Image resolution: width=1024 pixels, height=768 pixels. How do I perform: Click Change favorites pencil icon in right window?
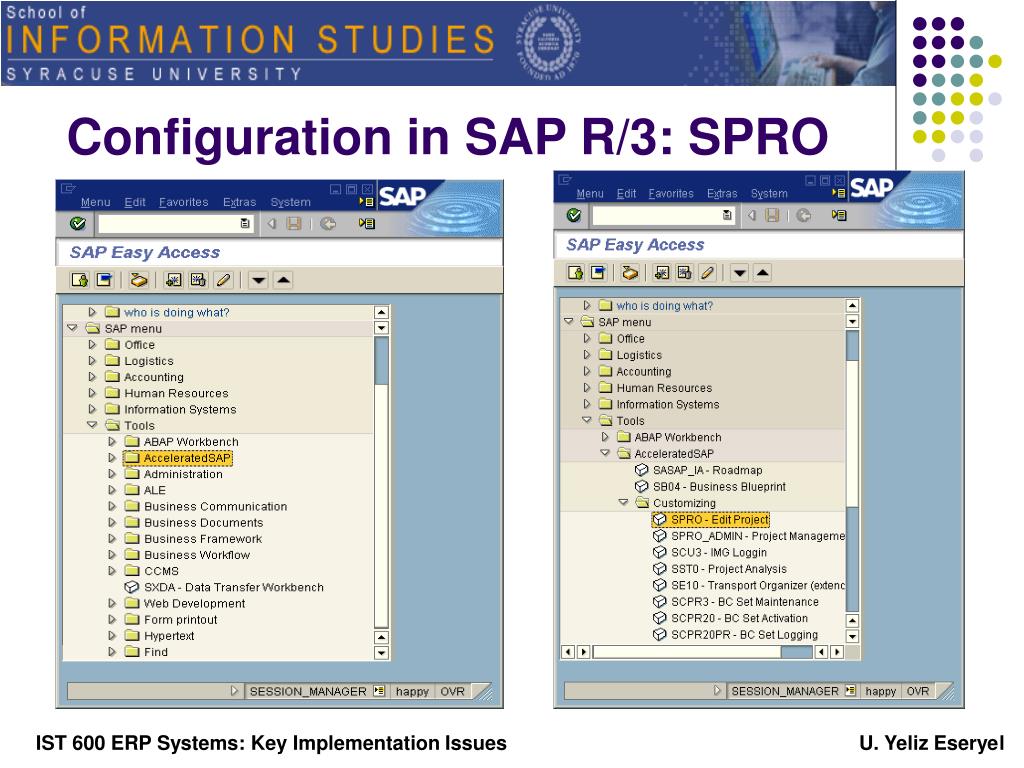coord(707,272)
